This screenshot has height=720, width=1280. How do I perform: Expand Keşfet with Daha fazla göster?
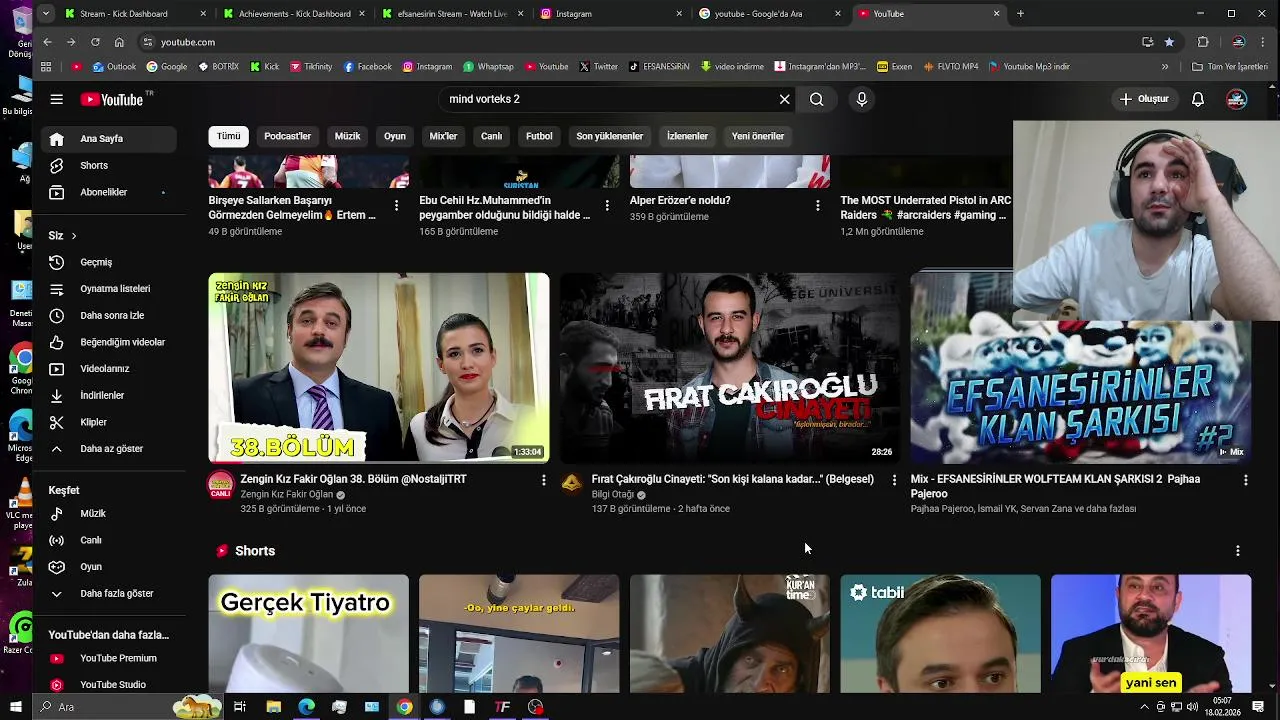tap(109, 593)
